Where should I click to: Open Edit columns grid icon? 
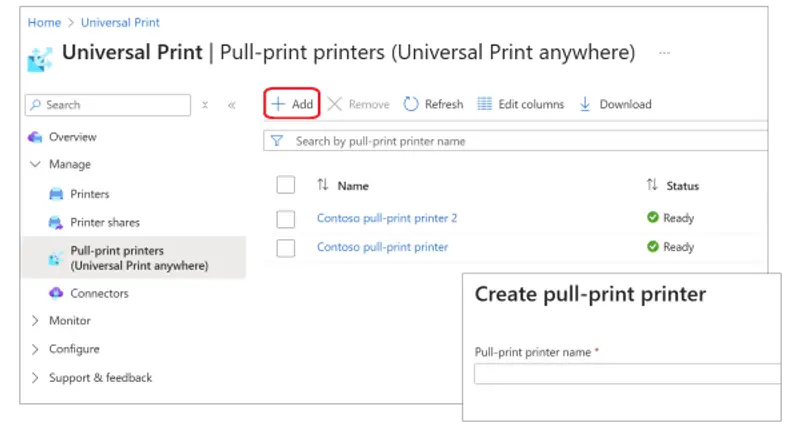pyautogui.click(x=484, y=104)
